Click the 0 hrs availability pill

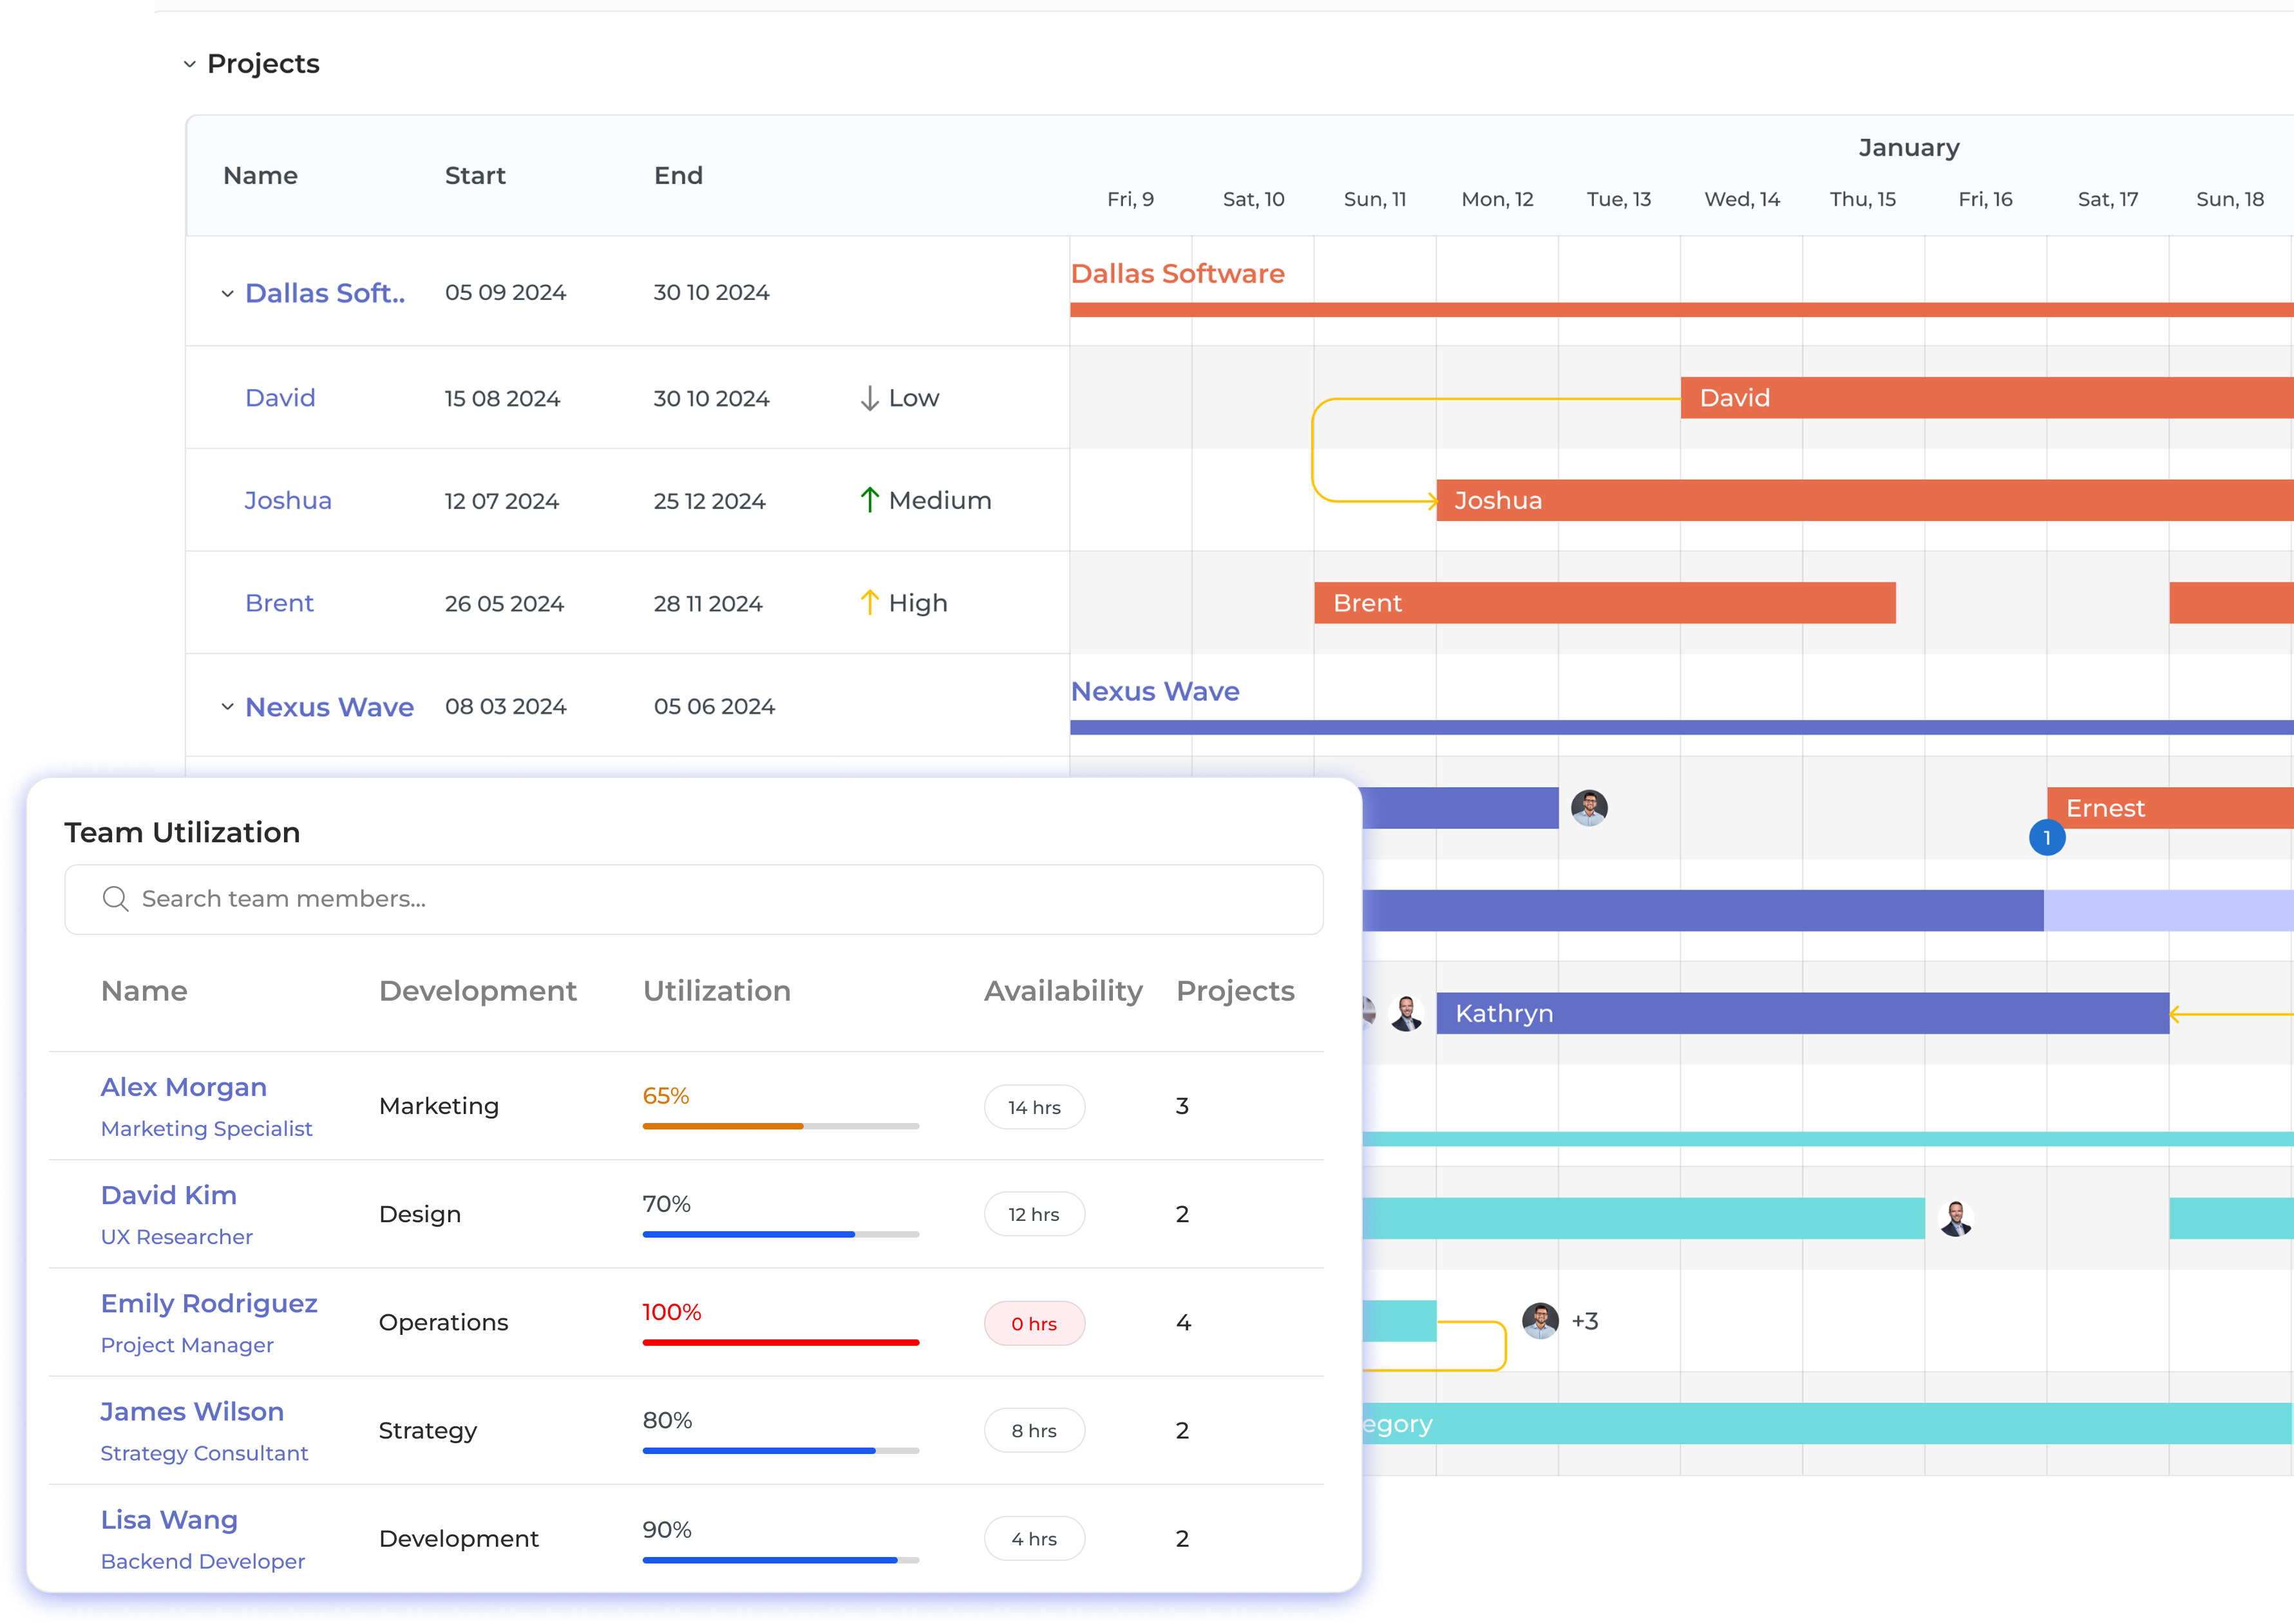tap(1034, 1324)
